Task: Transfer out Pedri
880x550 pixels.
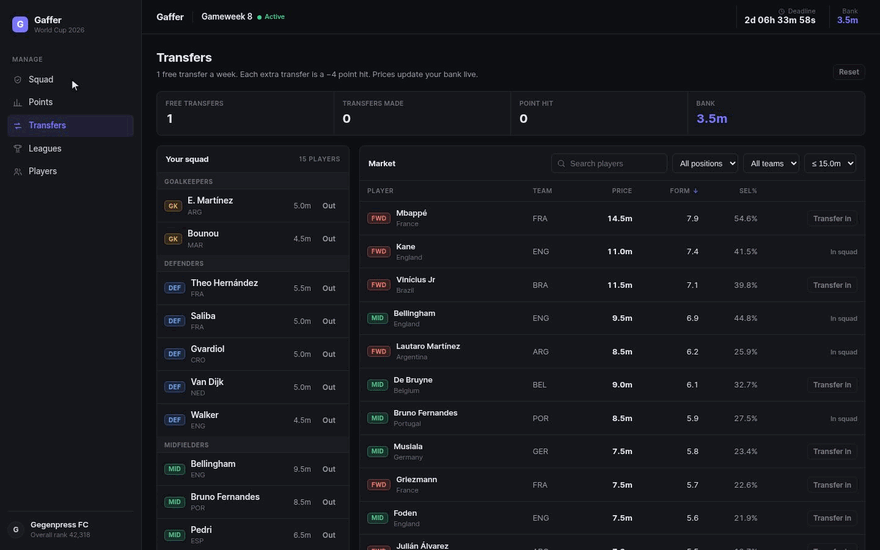Action: point(329,535)
